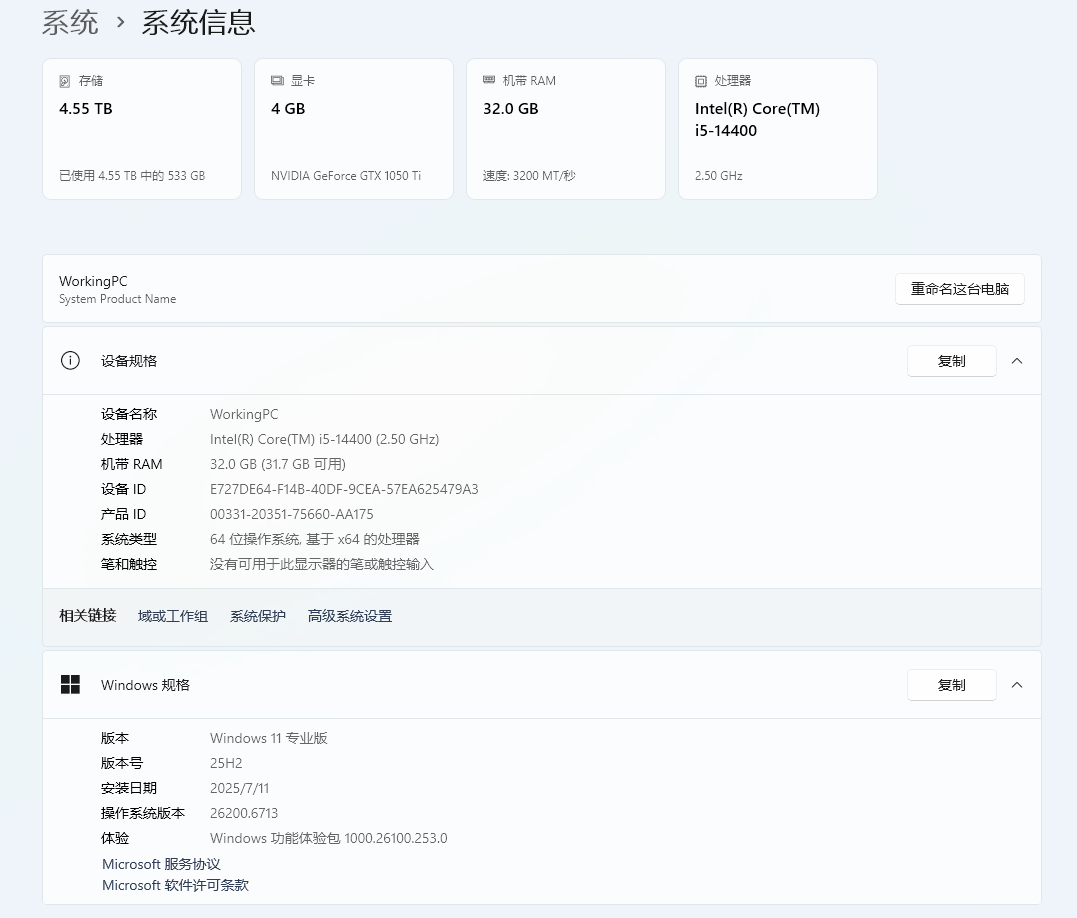Viewport: 1077px width, 918px height.
Task: Collapse the 设备规格 section
Action: (1017, 361)
